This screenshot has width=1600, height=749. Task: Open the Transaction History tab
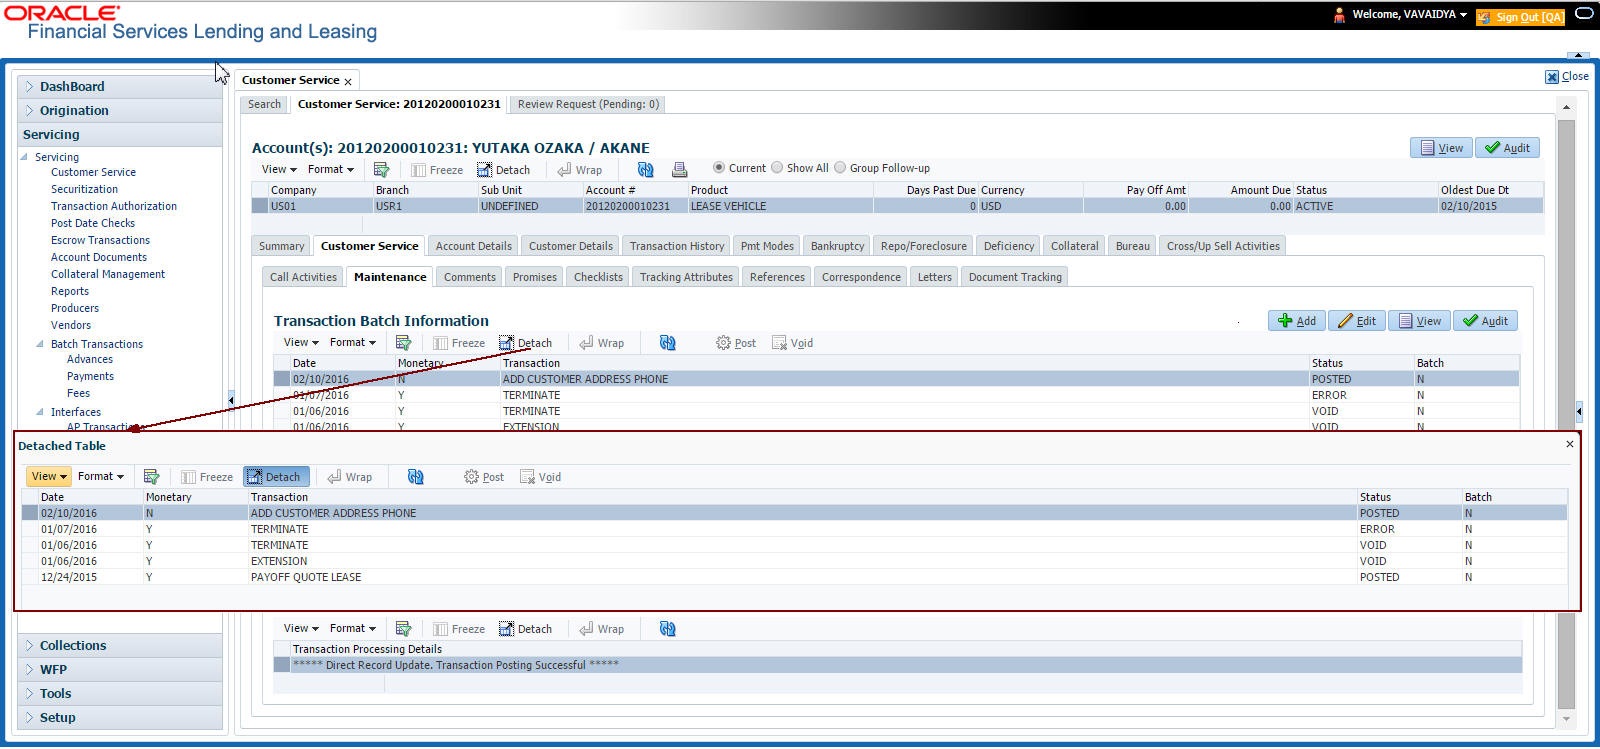[677, 246]
